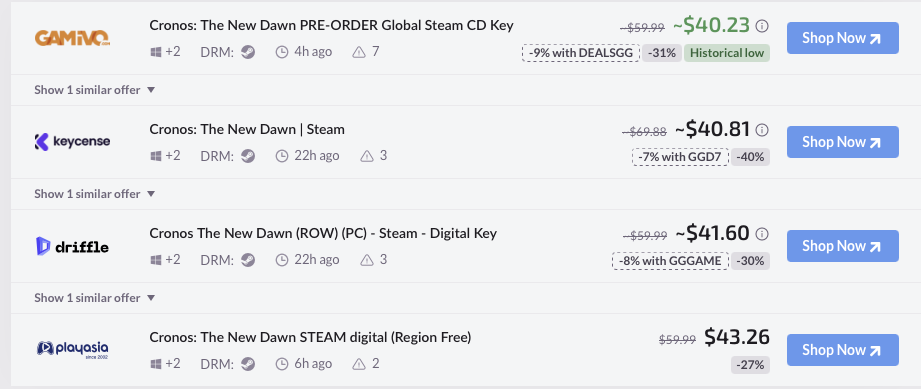Click the Keycense store logo

(x=72, y=142)
